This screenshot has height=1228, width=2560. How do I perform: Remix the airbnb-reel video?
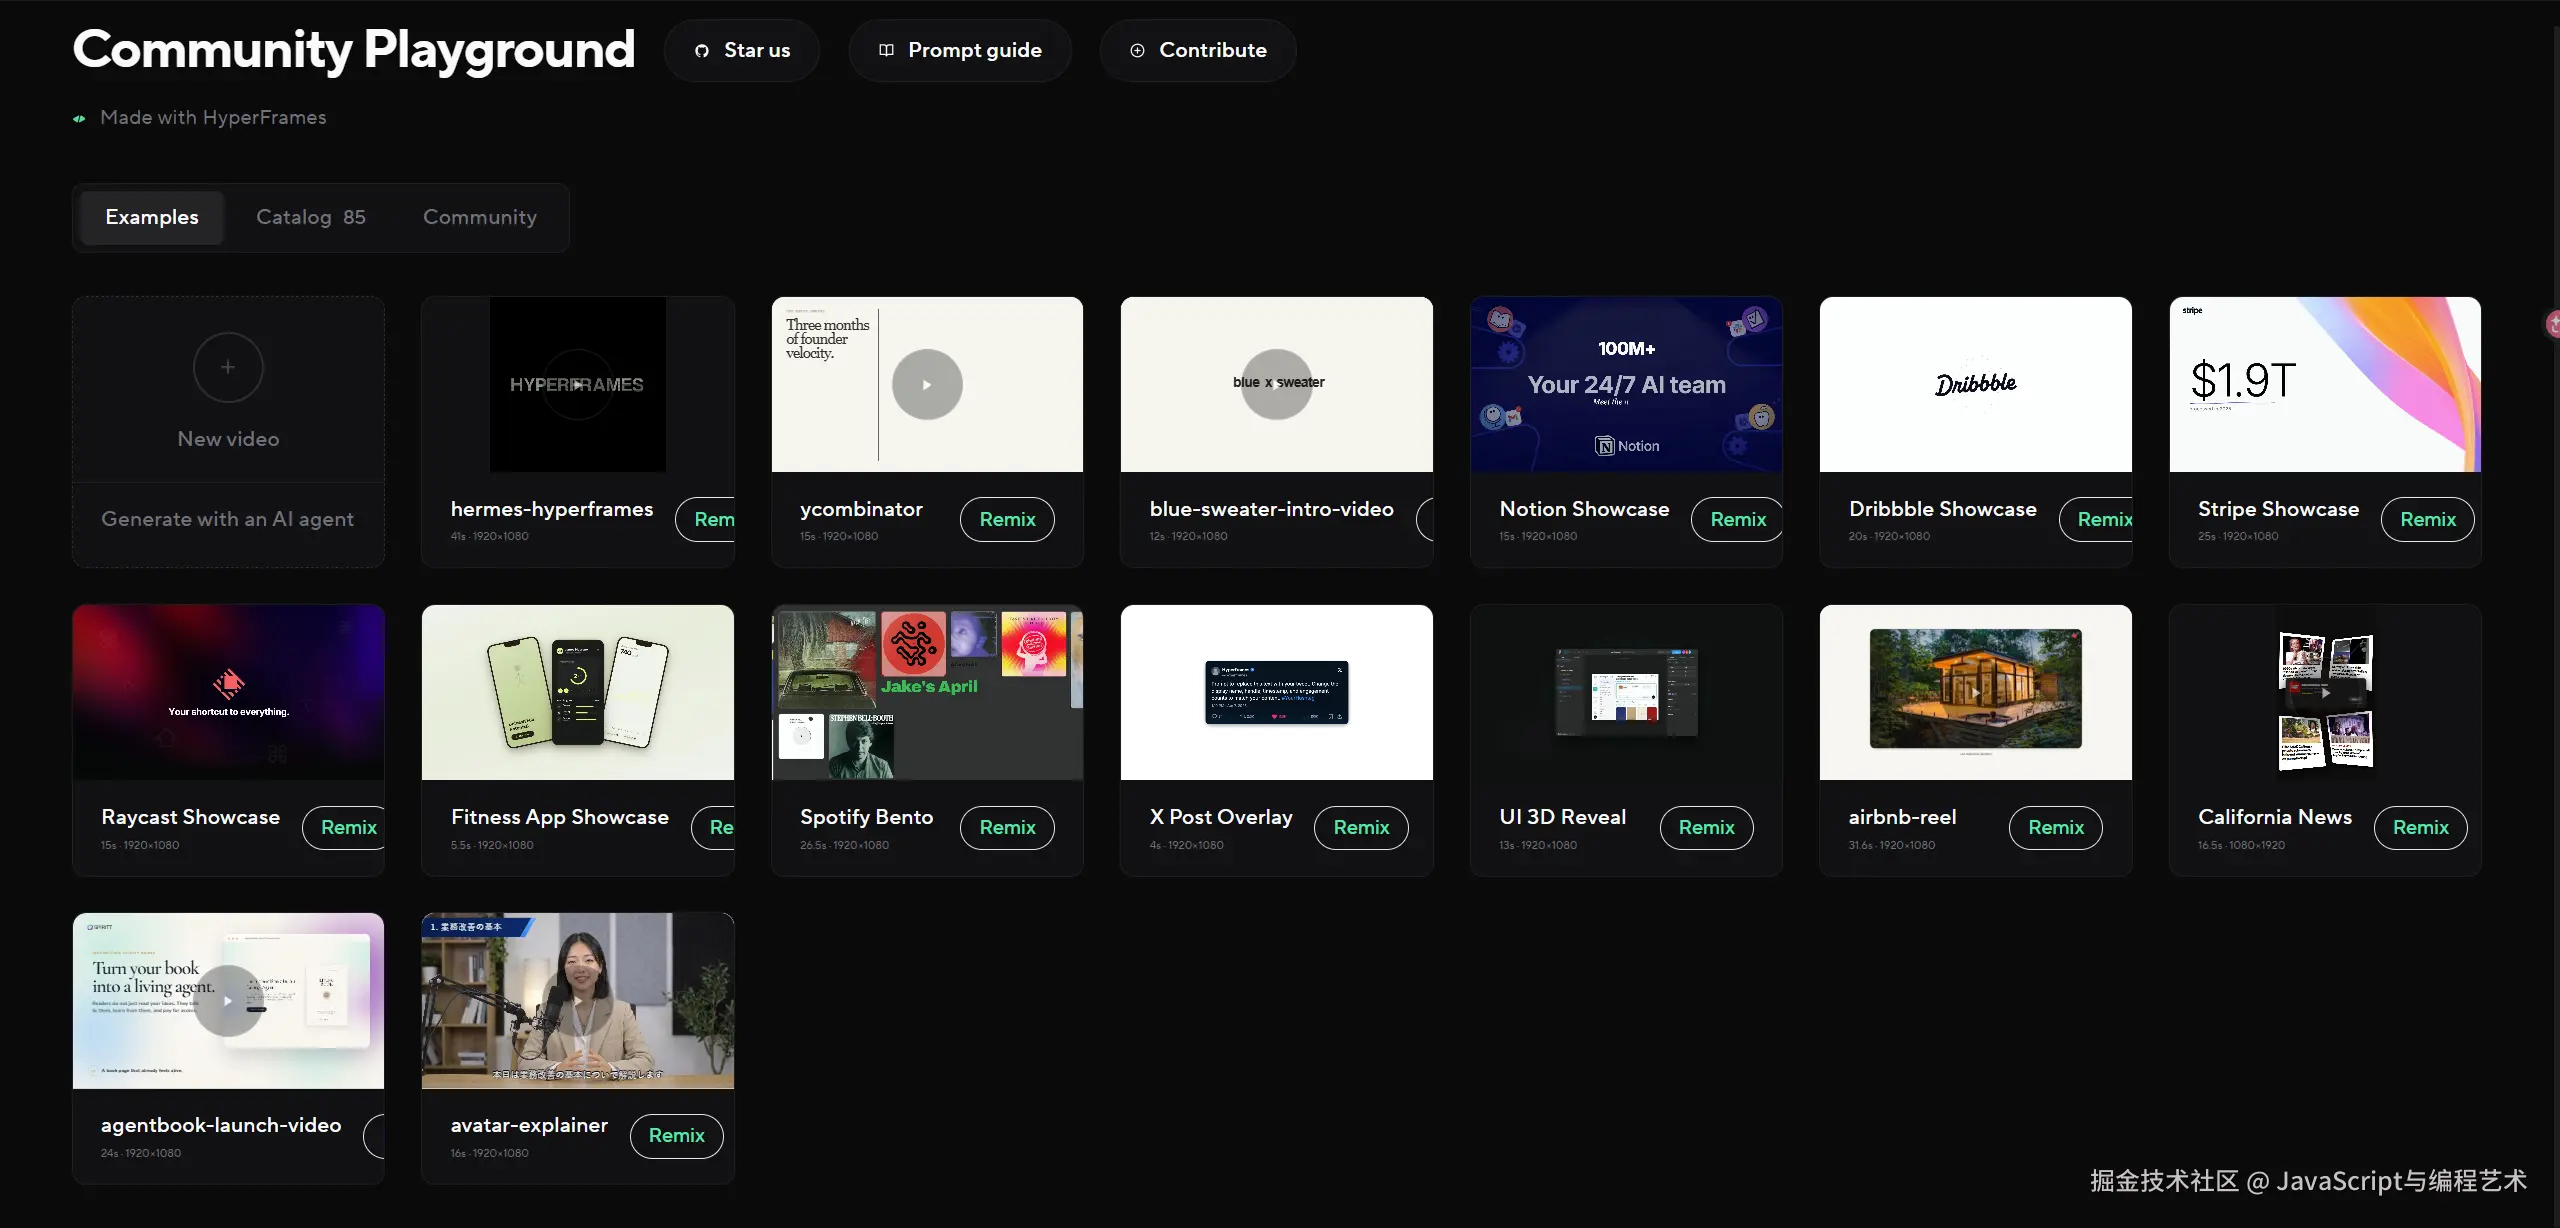point(2056,827)
